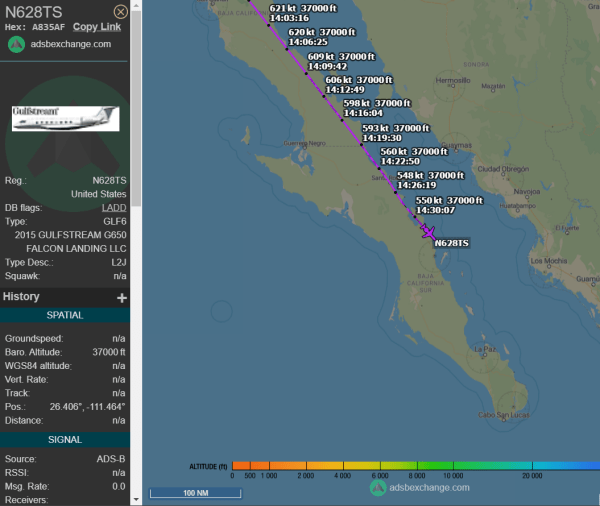
Task: Click the N628TS callsign label on map
Action: click(452, 243)
